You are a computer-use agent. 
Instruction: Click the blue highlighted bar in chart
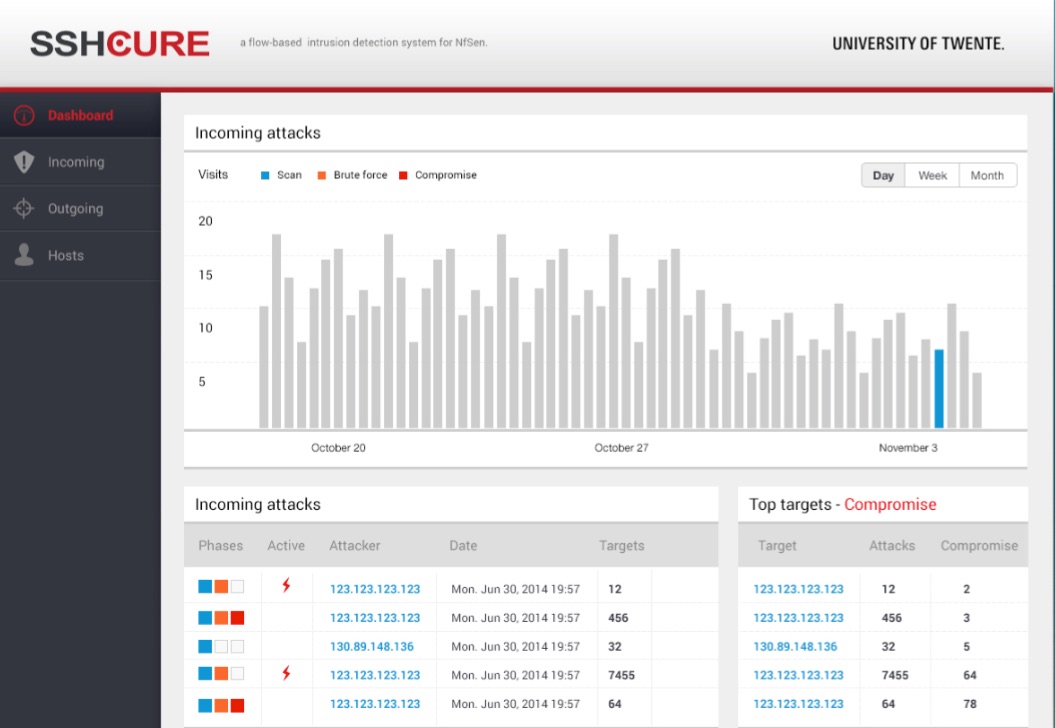(x=939, y=389)
